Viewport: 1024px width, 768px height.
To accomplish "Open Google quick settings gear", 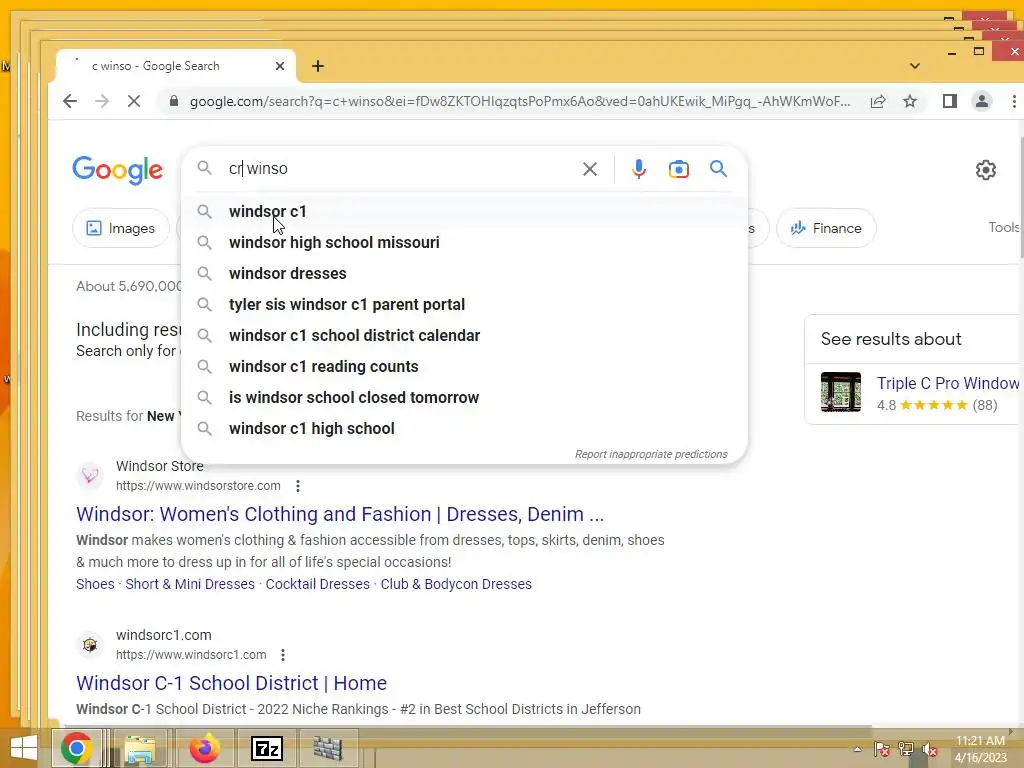I will coord(985,170).
